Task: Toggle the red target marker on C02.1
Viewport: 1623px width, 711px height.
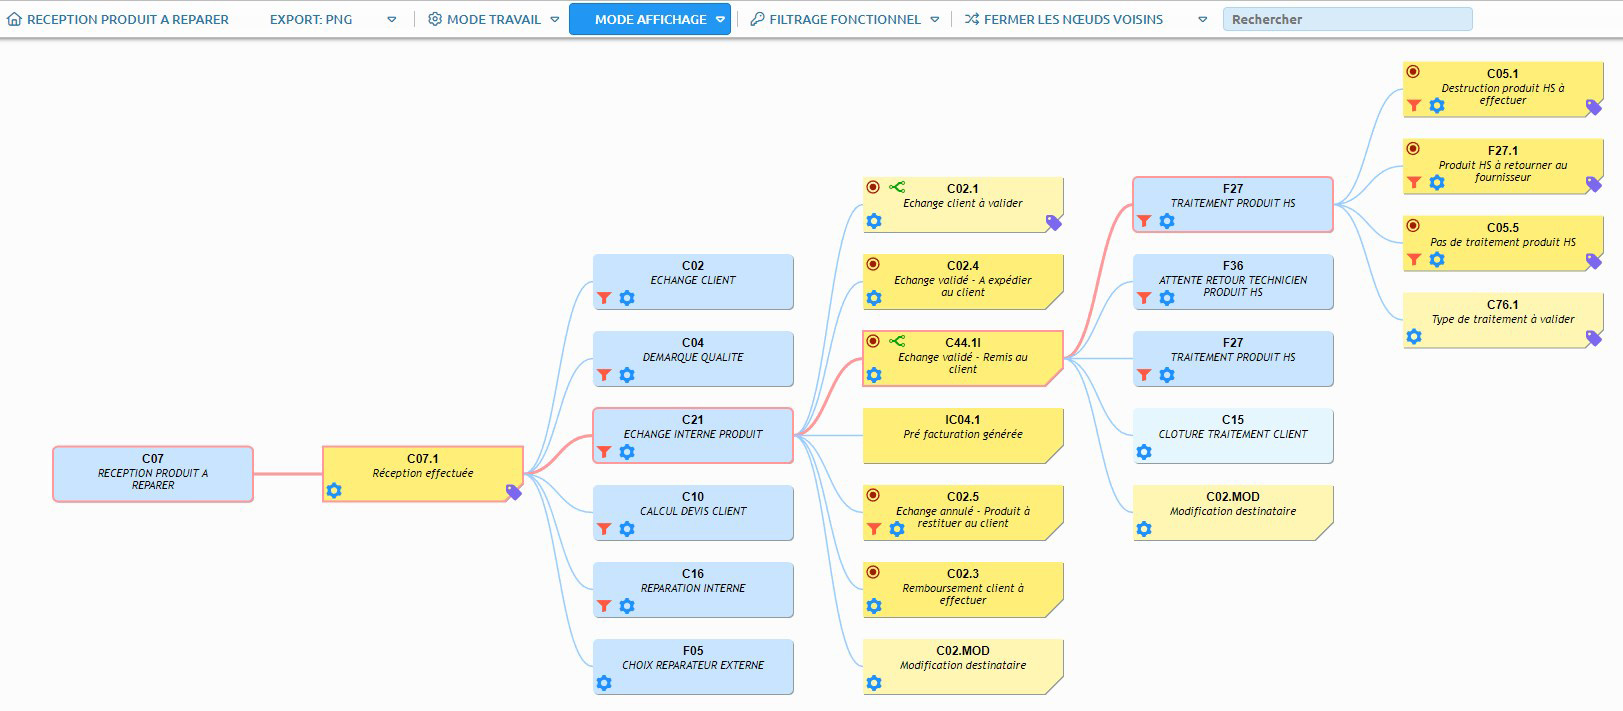Action: [x=873, y=187]
